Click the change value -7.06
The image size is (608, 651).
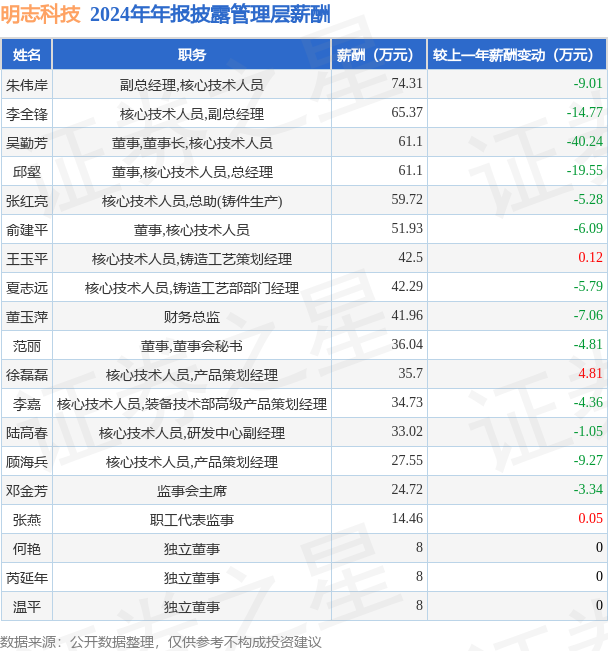(588, 316)
